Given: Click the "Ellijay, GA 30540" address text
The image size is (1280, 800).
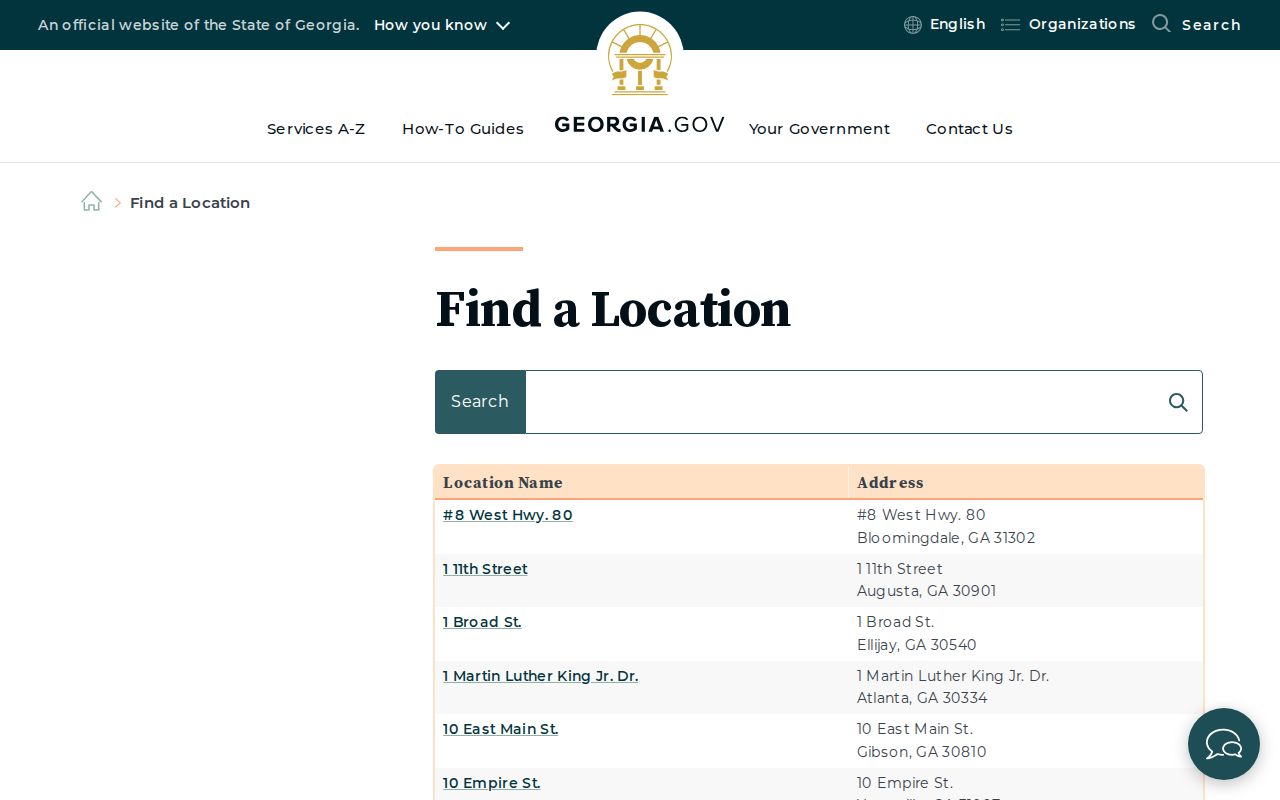Looking at the screenshot, I should point(916,645).
